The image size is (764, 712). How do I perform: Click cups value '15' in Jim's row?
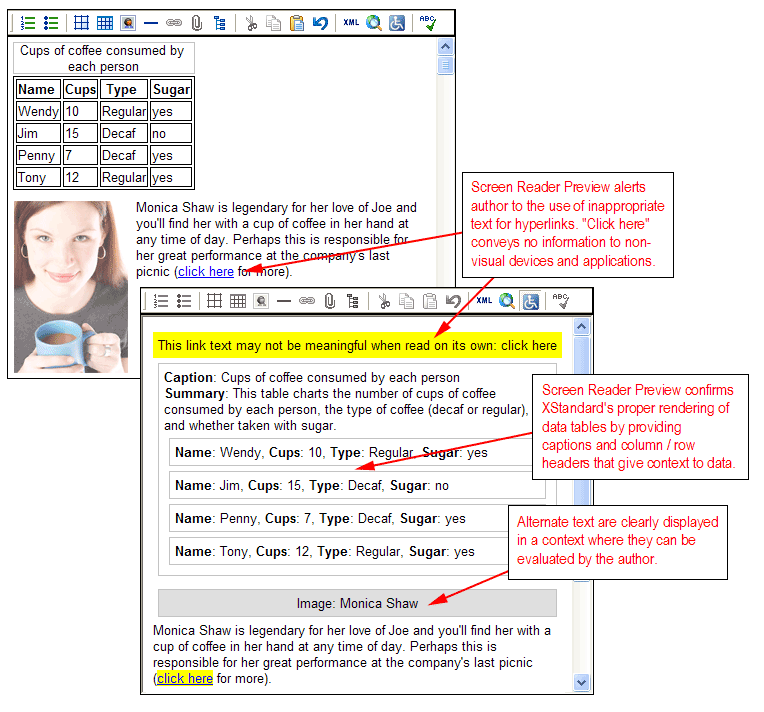pos(80,134)
